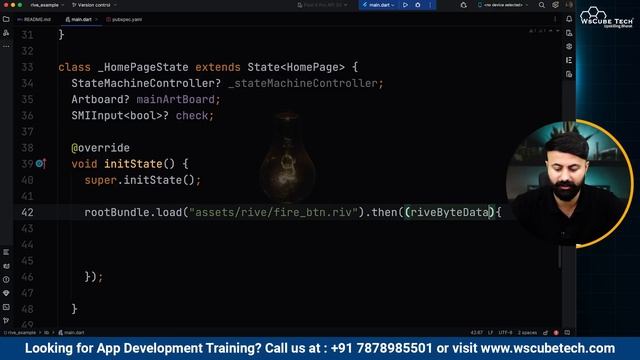The image size is (640, 360).
Task: Click rive_example in breadcrumb bar
Action: [x=20, y=333]
